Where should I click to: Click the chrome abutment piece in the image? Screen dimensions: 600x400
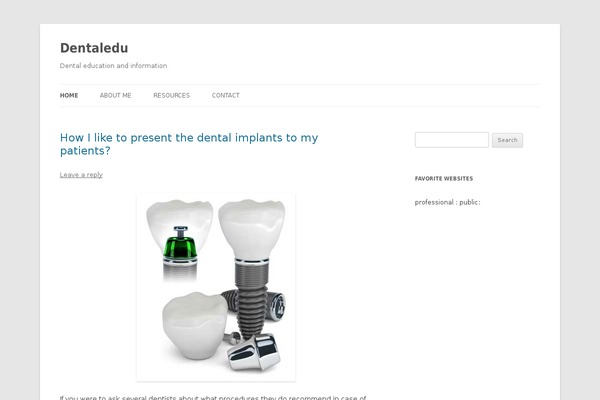tap(254, 352)
